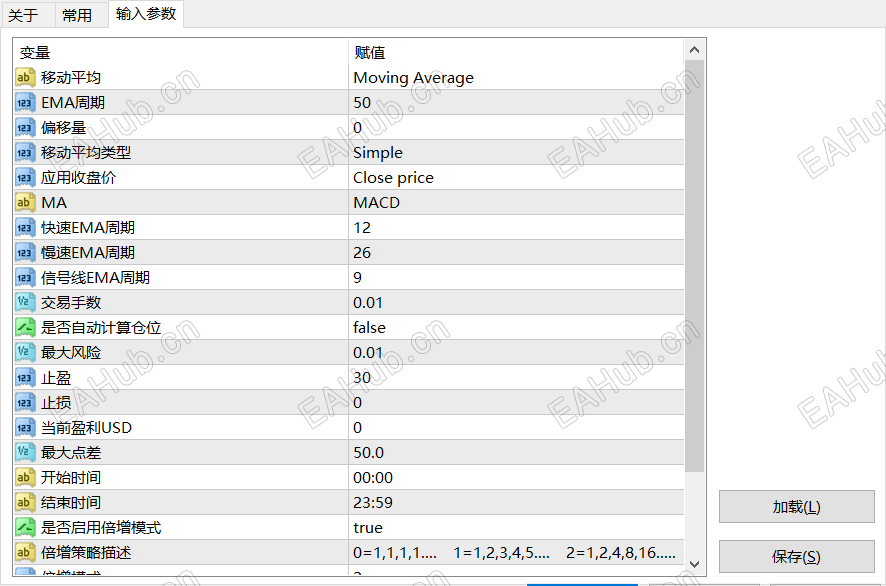The image size is (886, 586).
Task: Click the integer icon beside 止盈
Action: pos(25,377)
